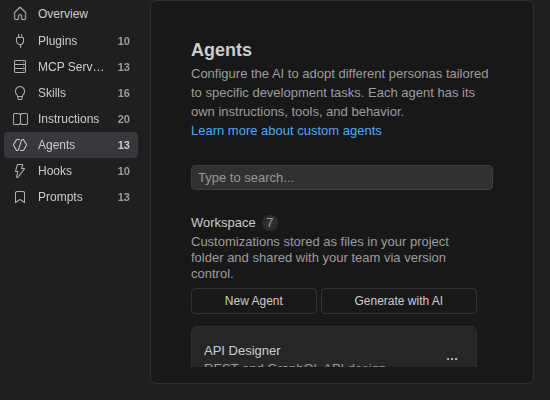This screenshot has width=550, height=400.
Task: Click the MCP Servers count 13
Action: pyautogui.click(x=123, y=67)
